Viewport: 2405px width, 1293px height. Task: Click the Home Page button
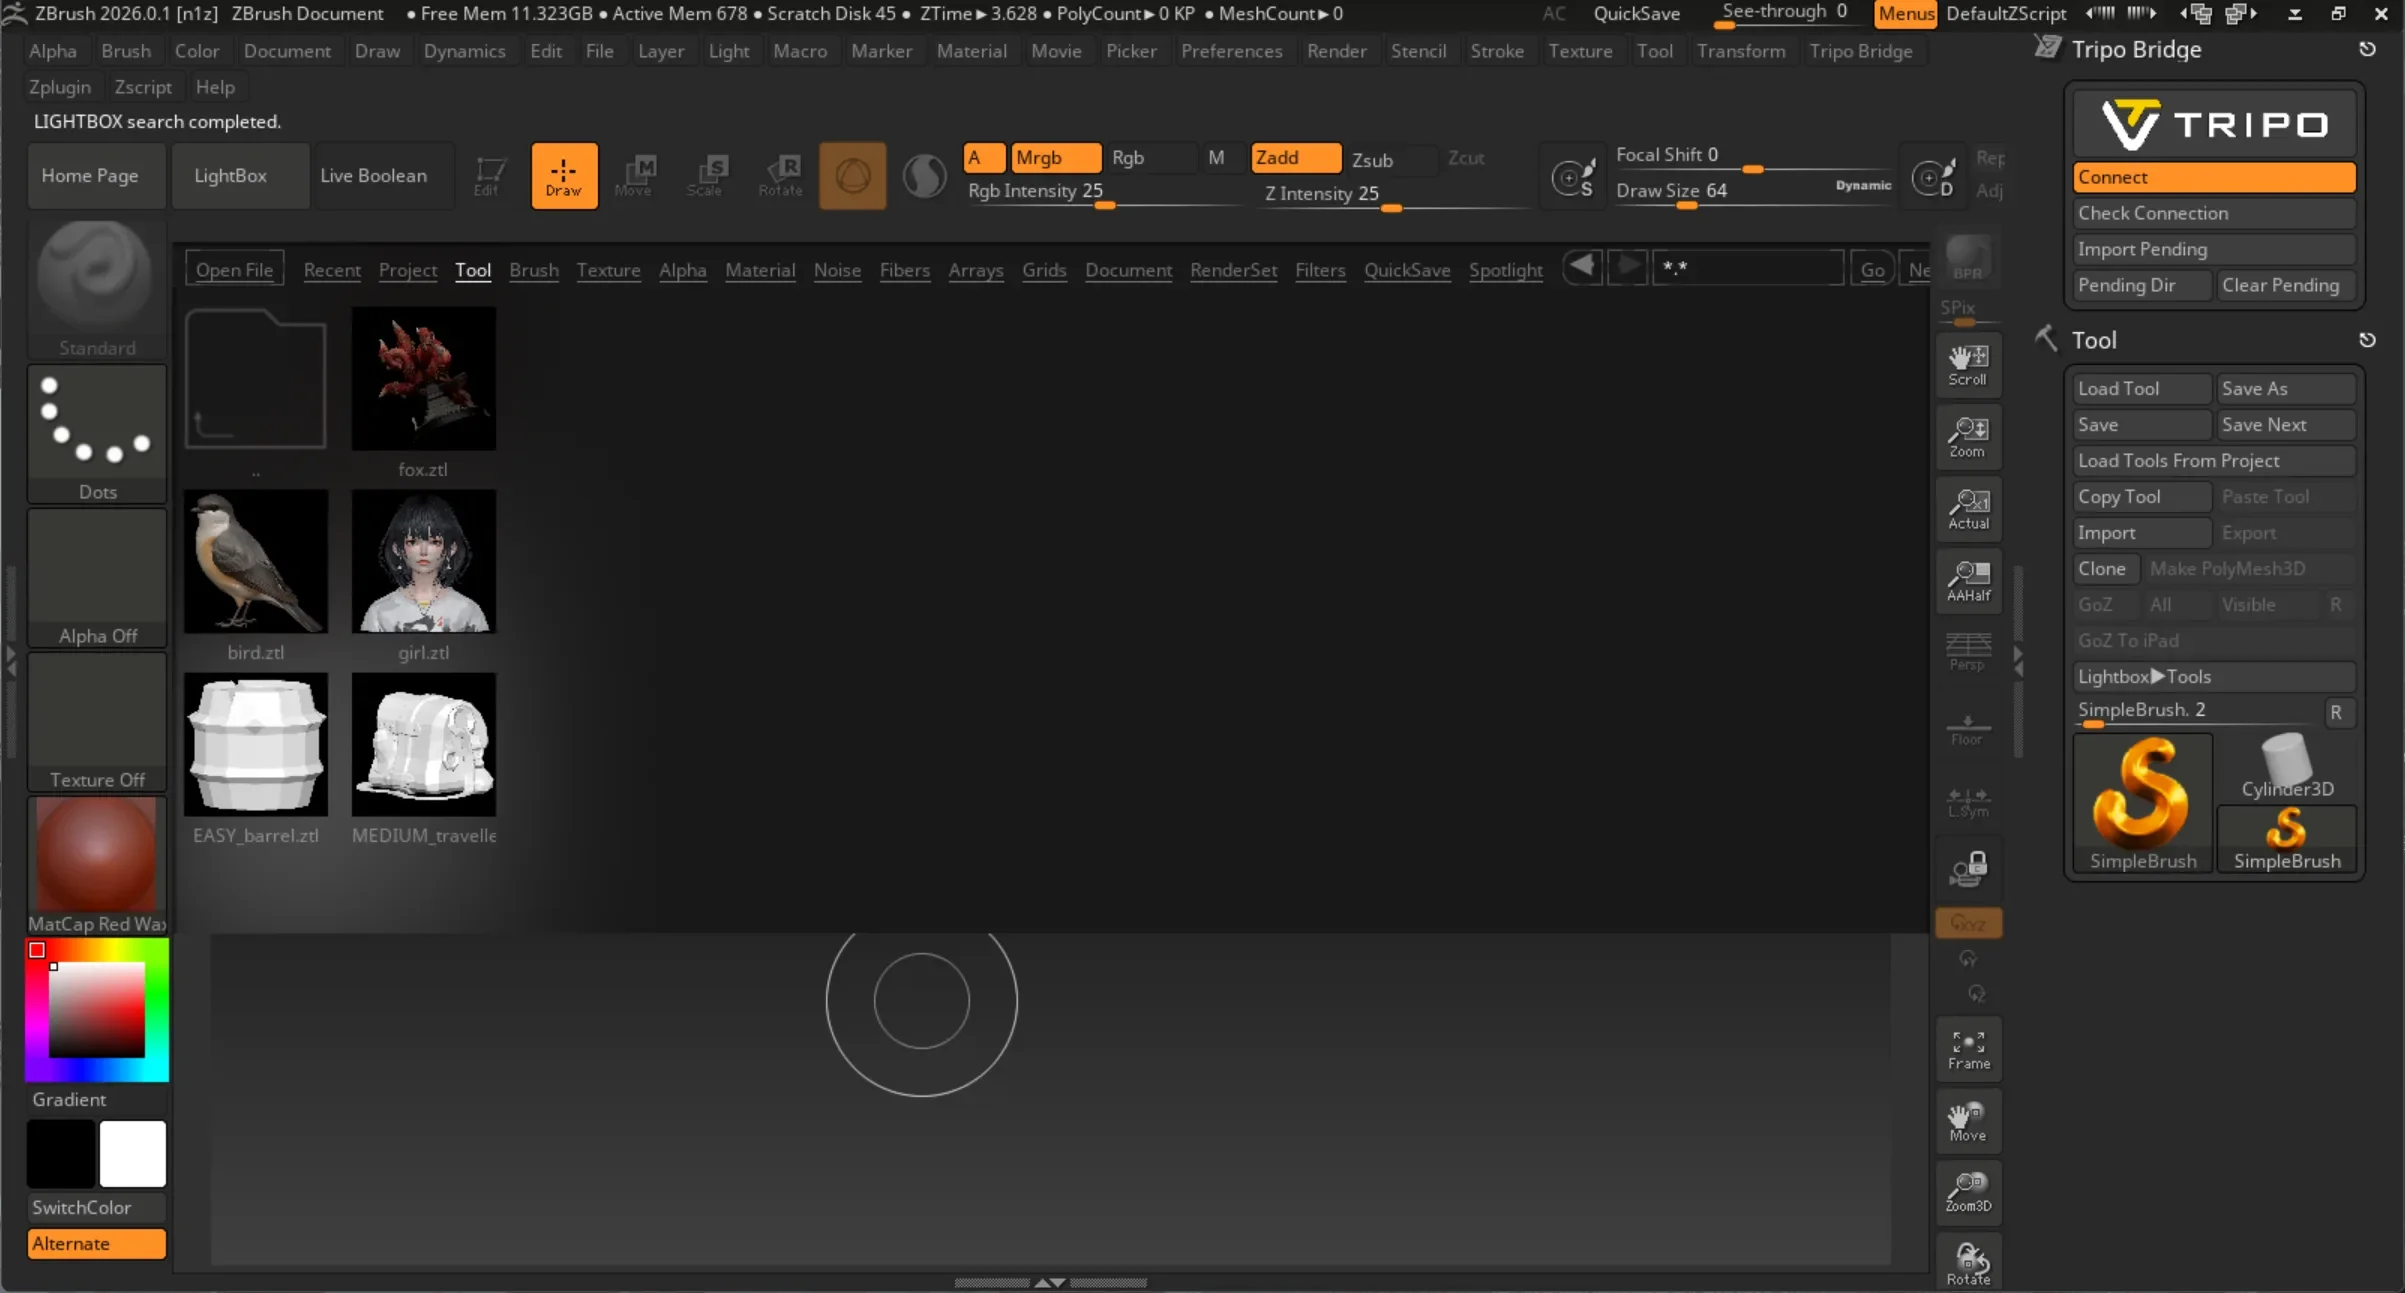(x=97, y=176)
